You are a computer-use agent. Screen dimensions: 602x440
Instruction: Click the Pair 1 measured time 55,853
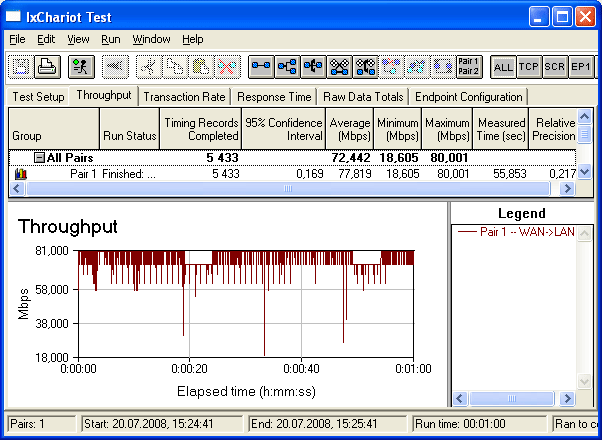point(509,174)
